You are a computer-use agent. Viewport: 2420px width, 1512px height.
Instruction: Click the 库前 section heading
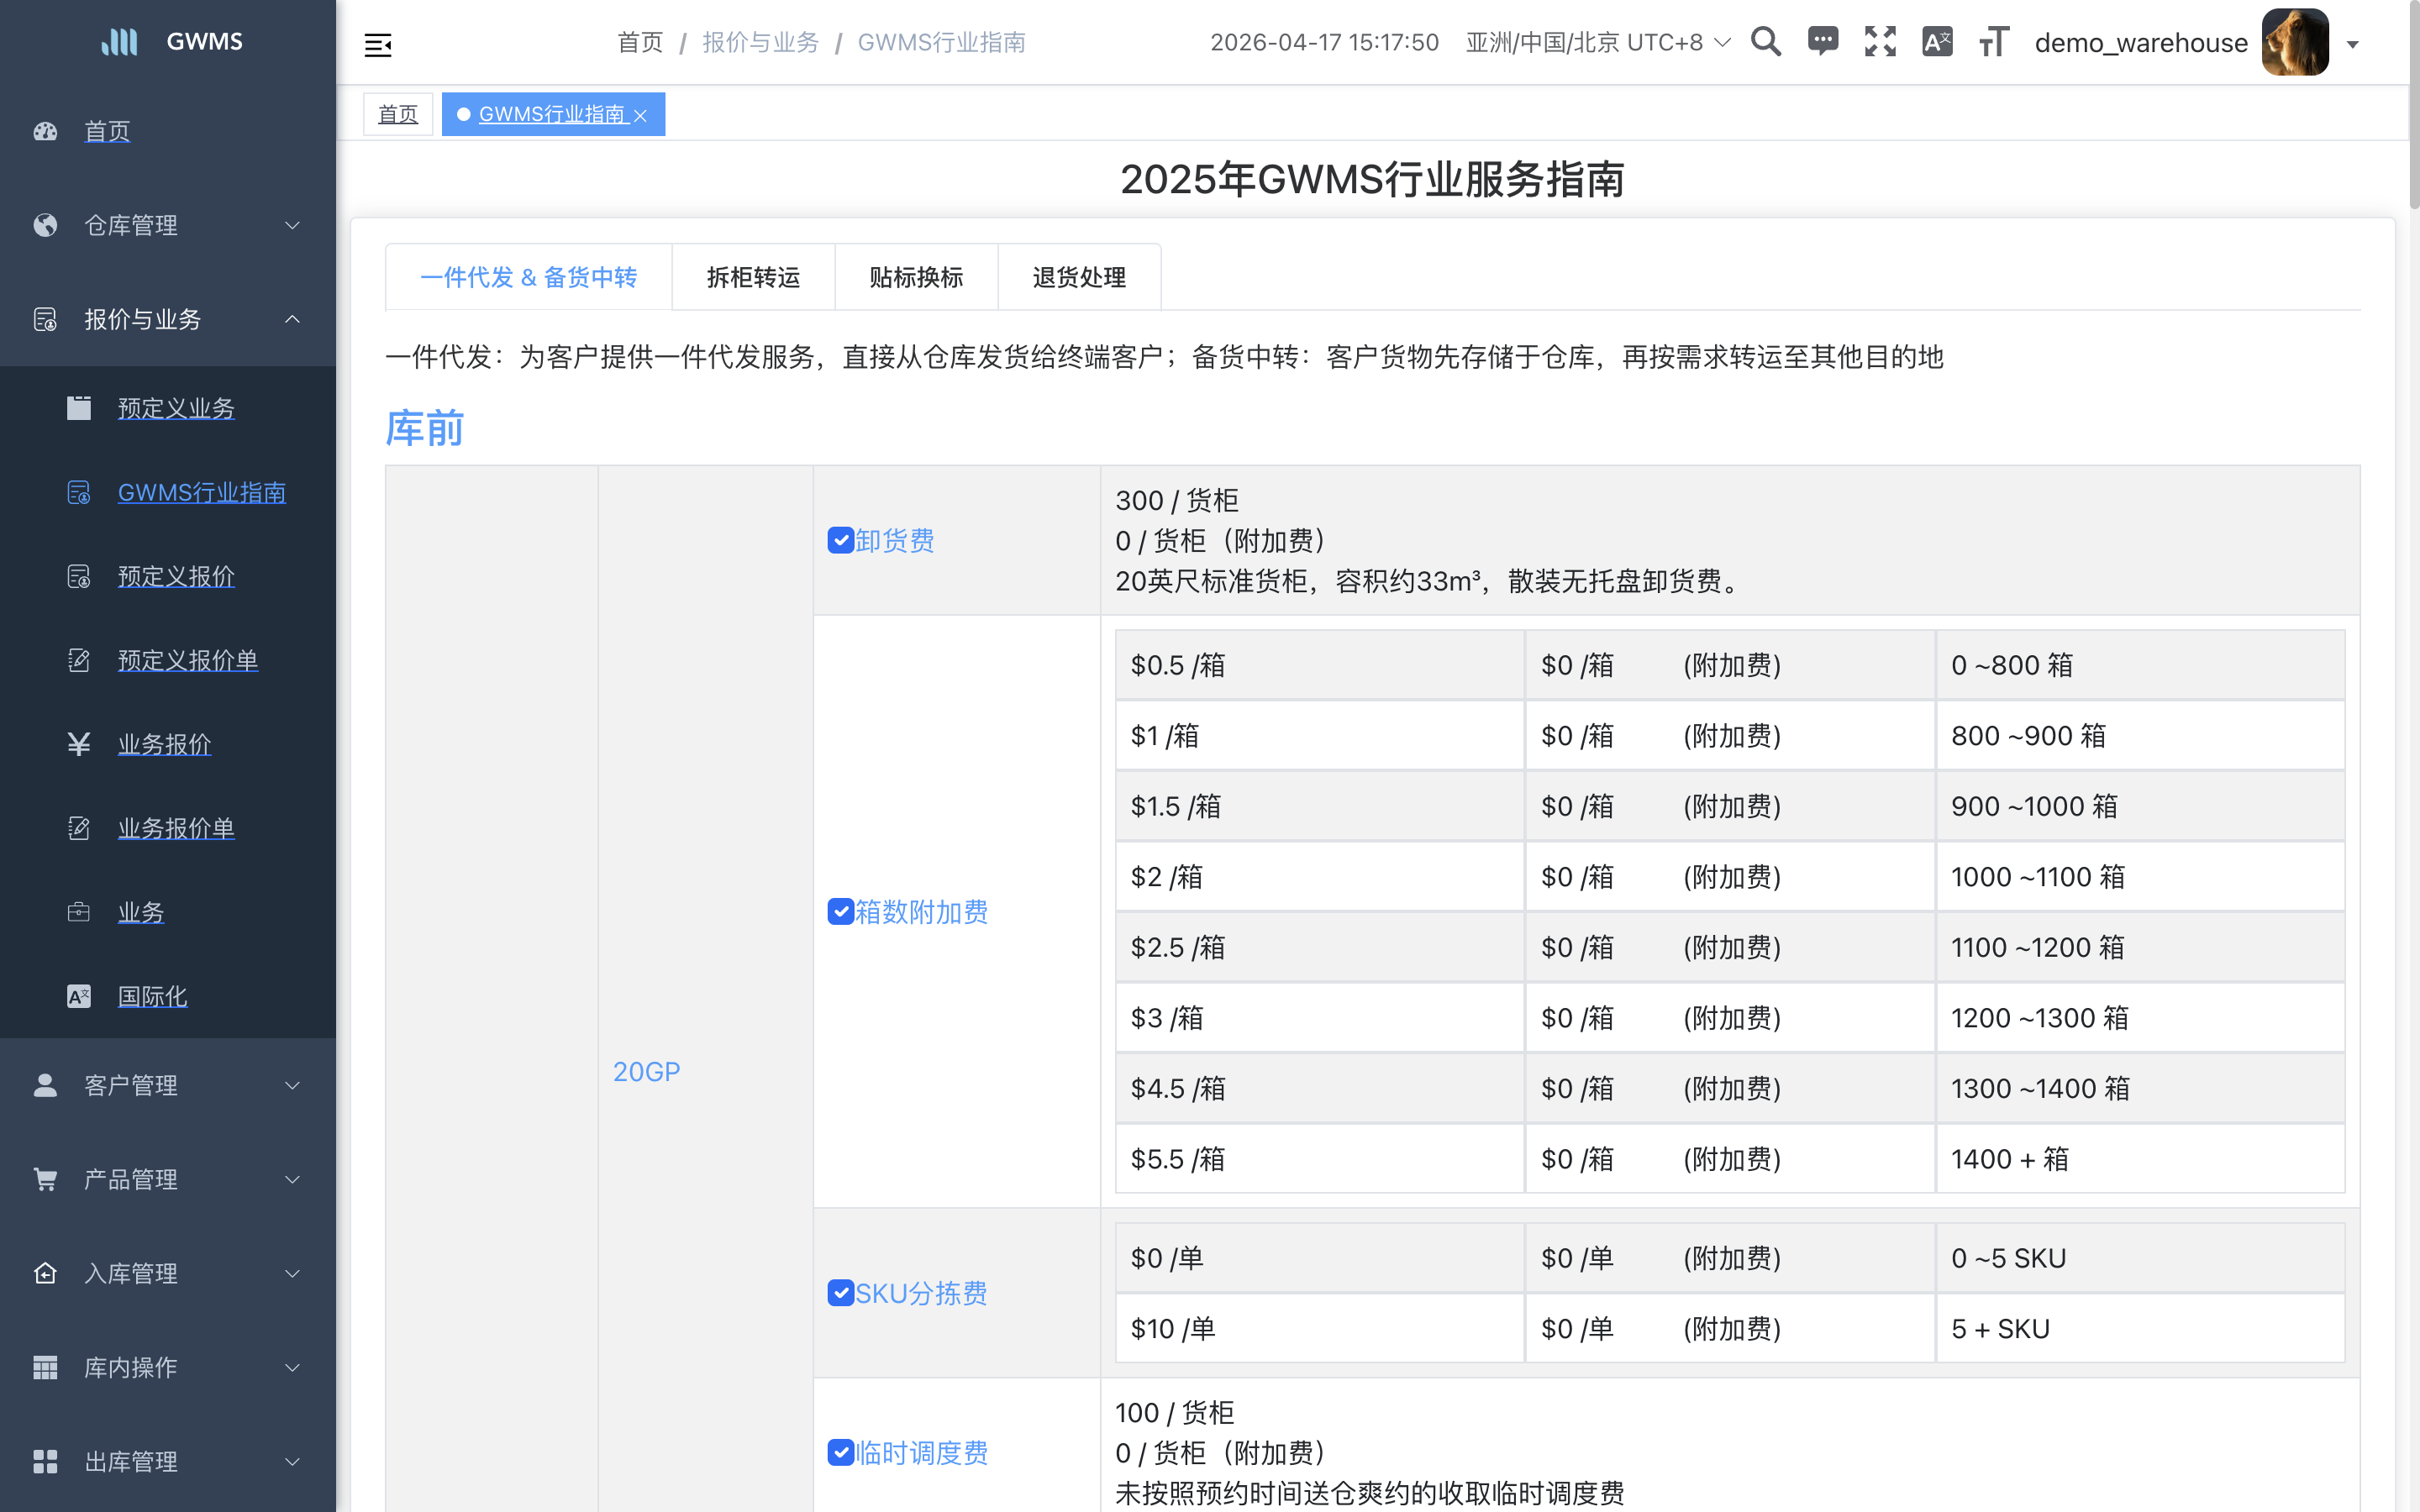pos(424,428)
